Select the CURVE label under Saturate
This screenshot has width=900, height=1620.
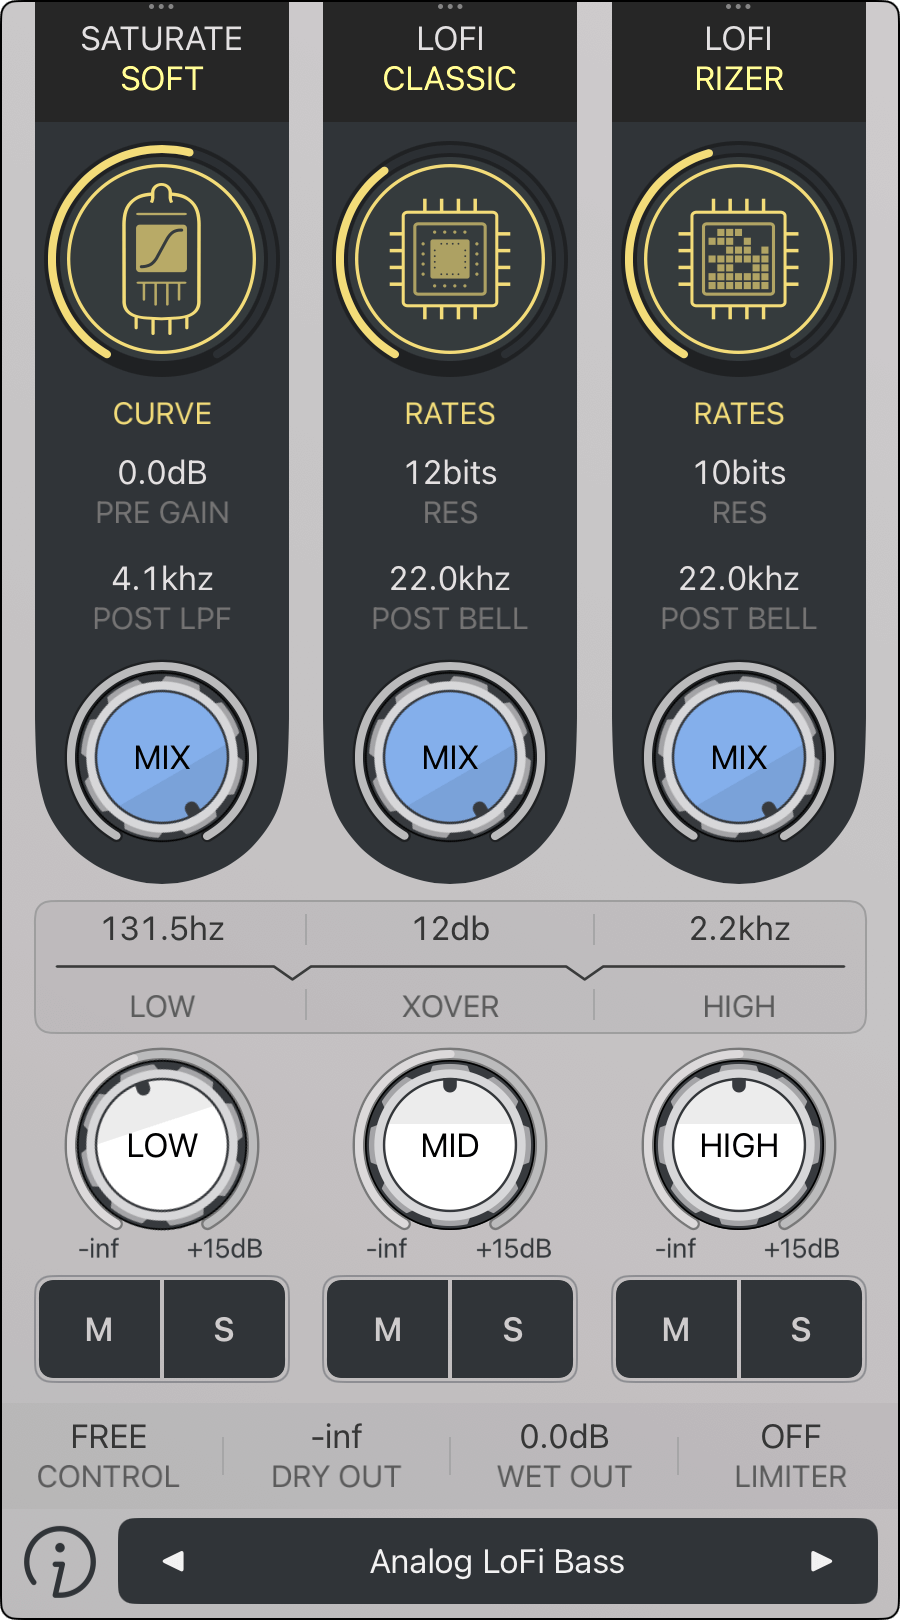click(162, 414)
